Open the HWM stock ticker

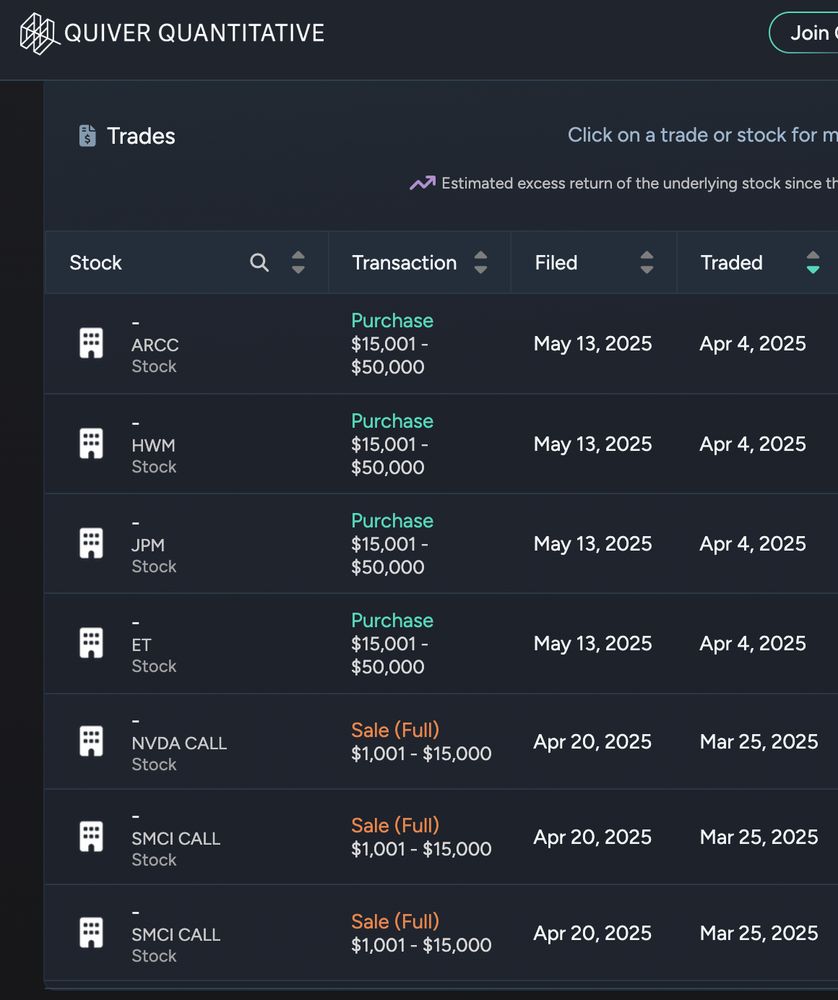click(153, 445)
